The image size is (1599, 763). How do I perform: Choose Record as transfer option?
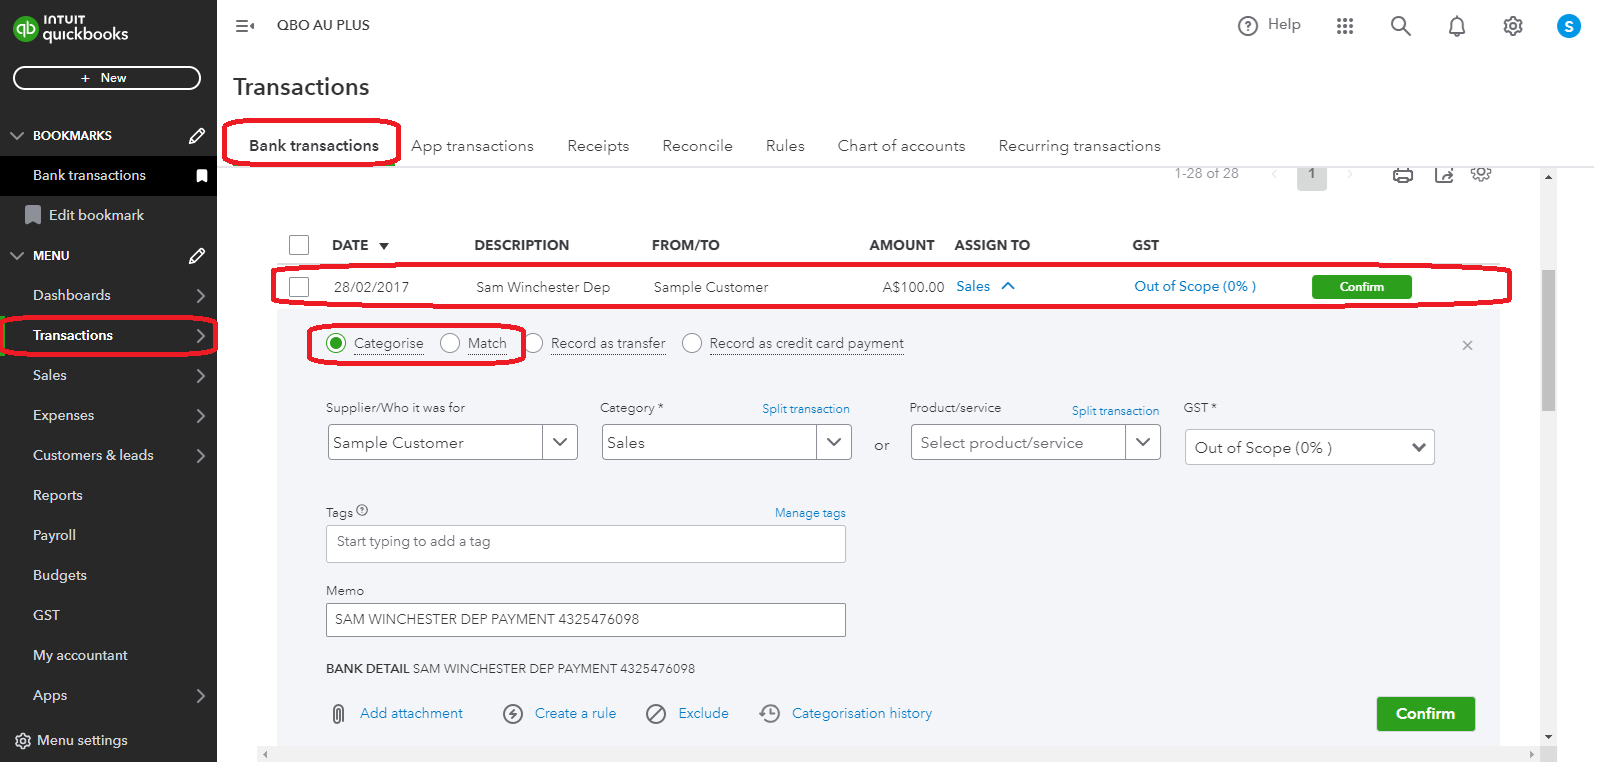[534, 344]
